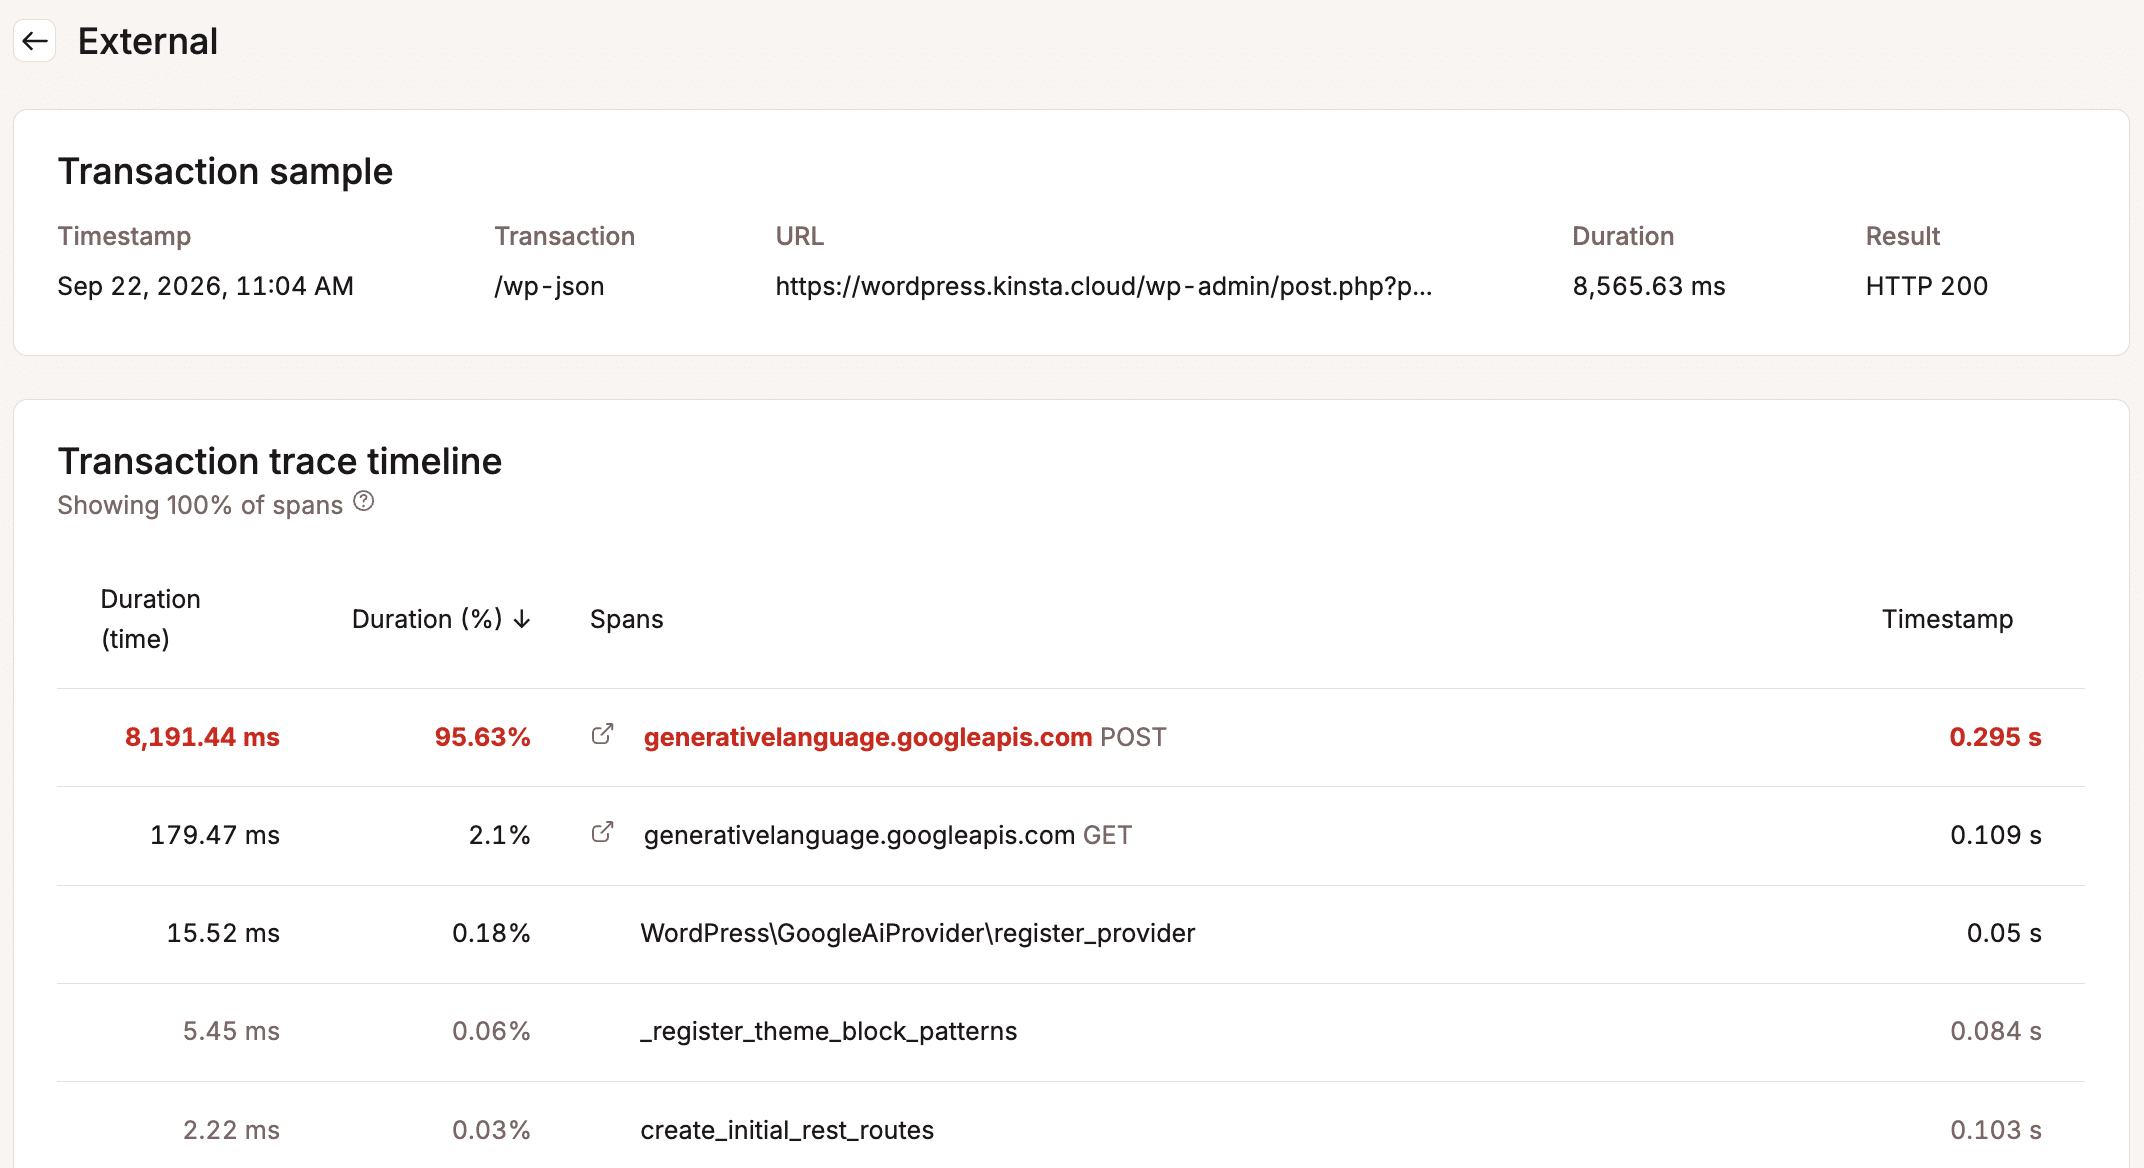Open generativelanguage.googleapis.com POST span
2144x1168 pixels.
[905, 737]
